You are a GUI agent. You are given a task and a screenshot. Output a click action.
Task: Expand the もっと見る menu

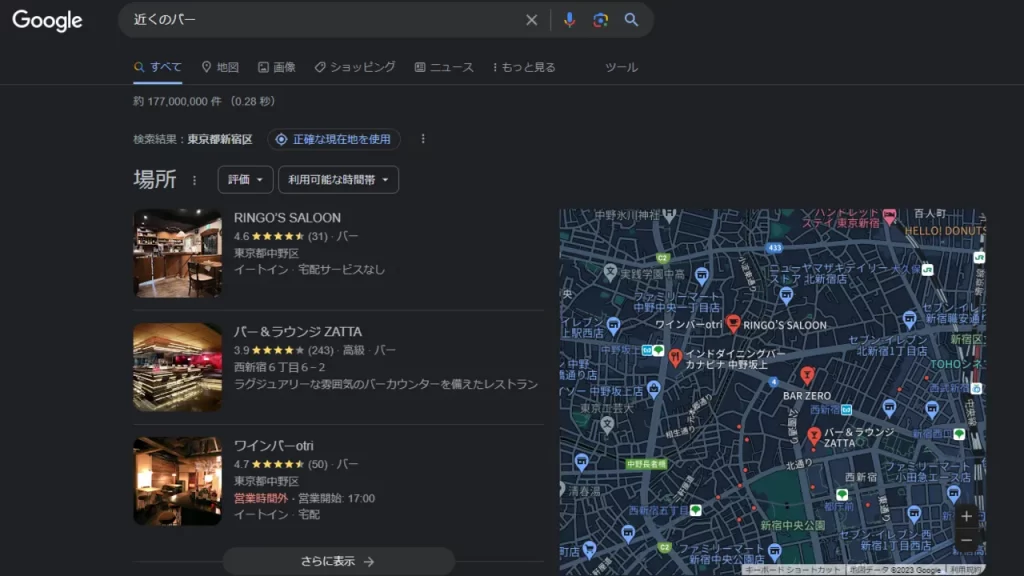(524, 67)
